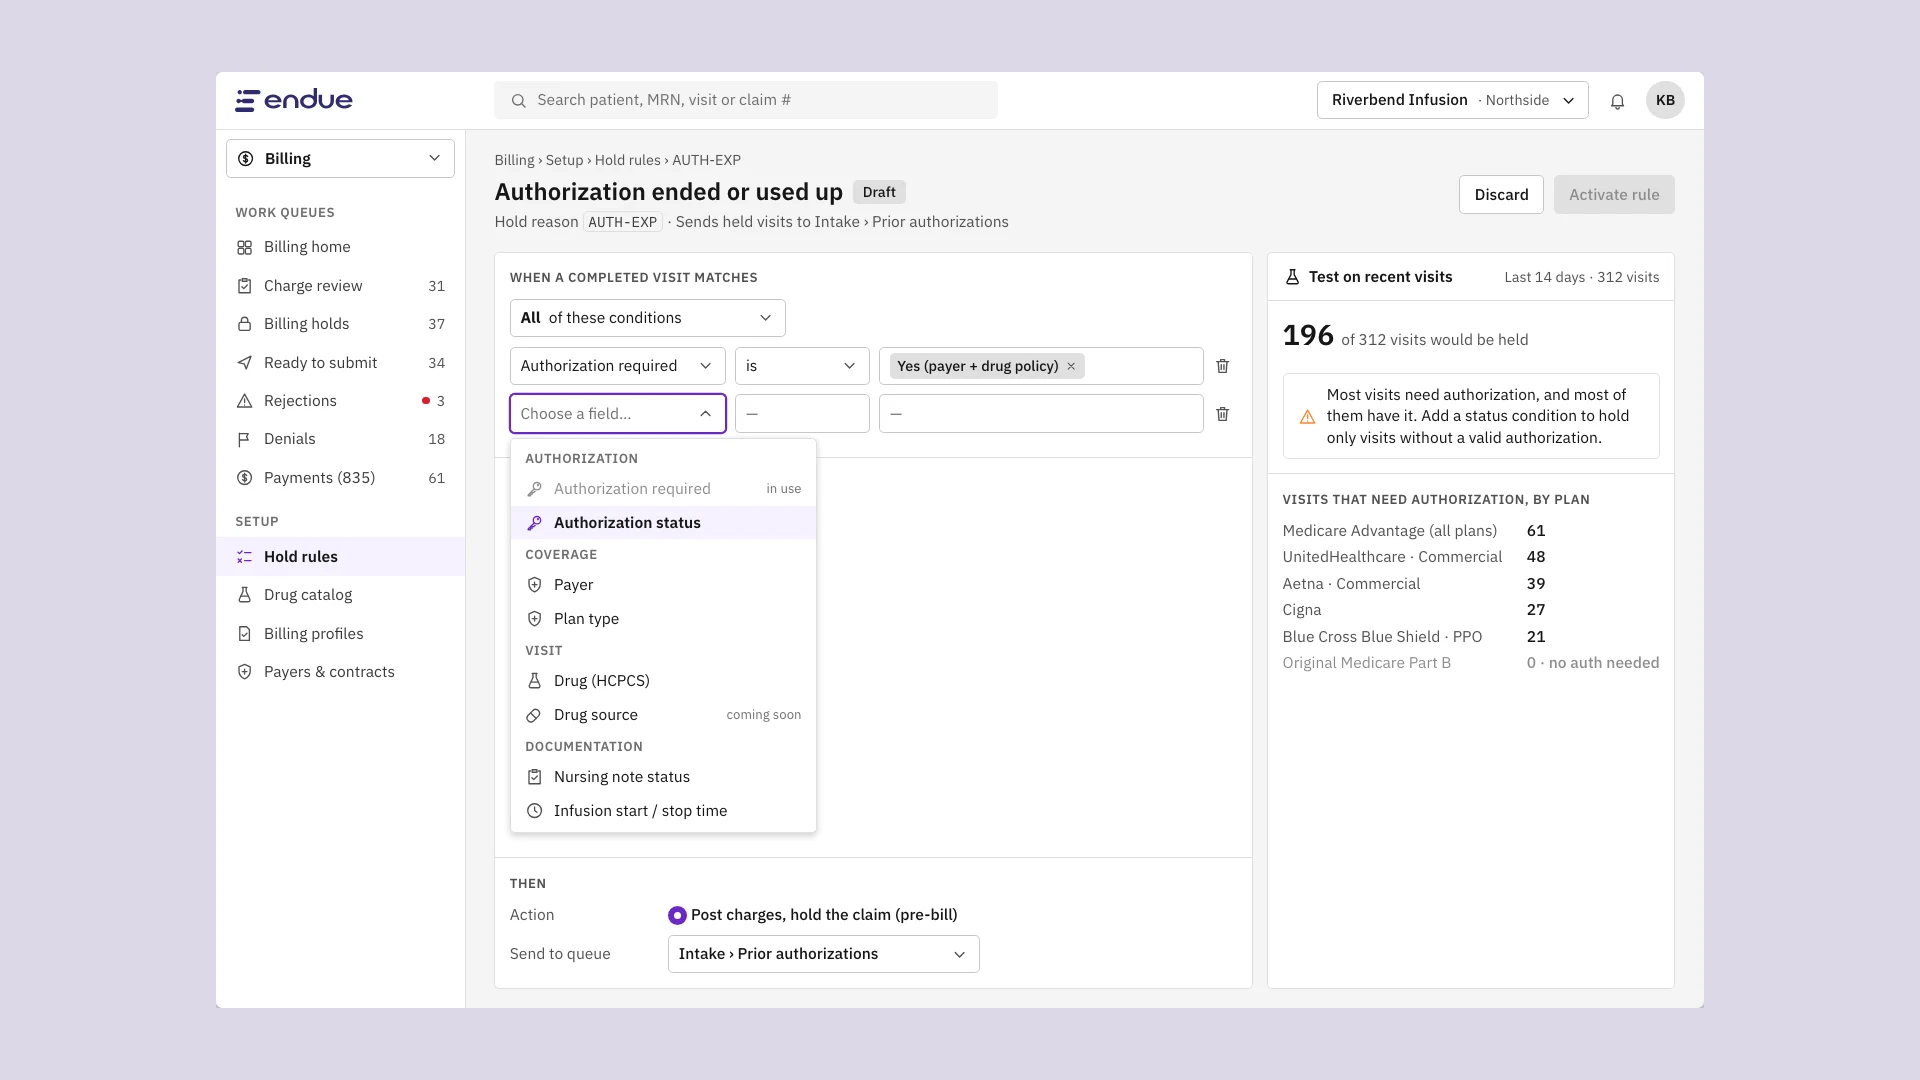Expand the All of these conditions dropdown
Viewport: 1920px width, 1080px height.
(x=647, y=318)
